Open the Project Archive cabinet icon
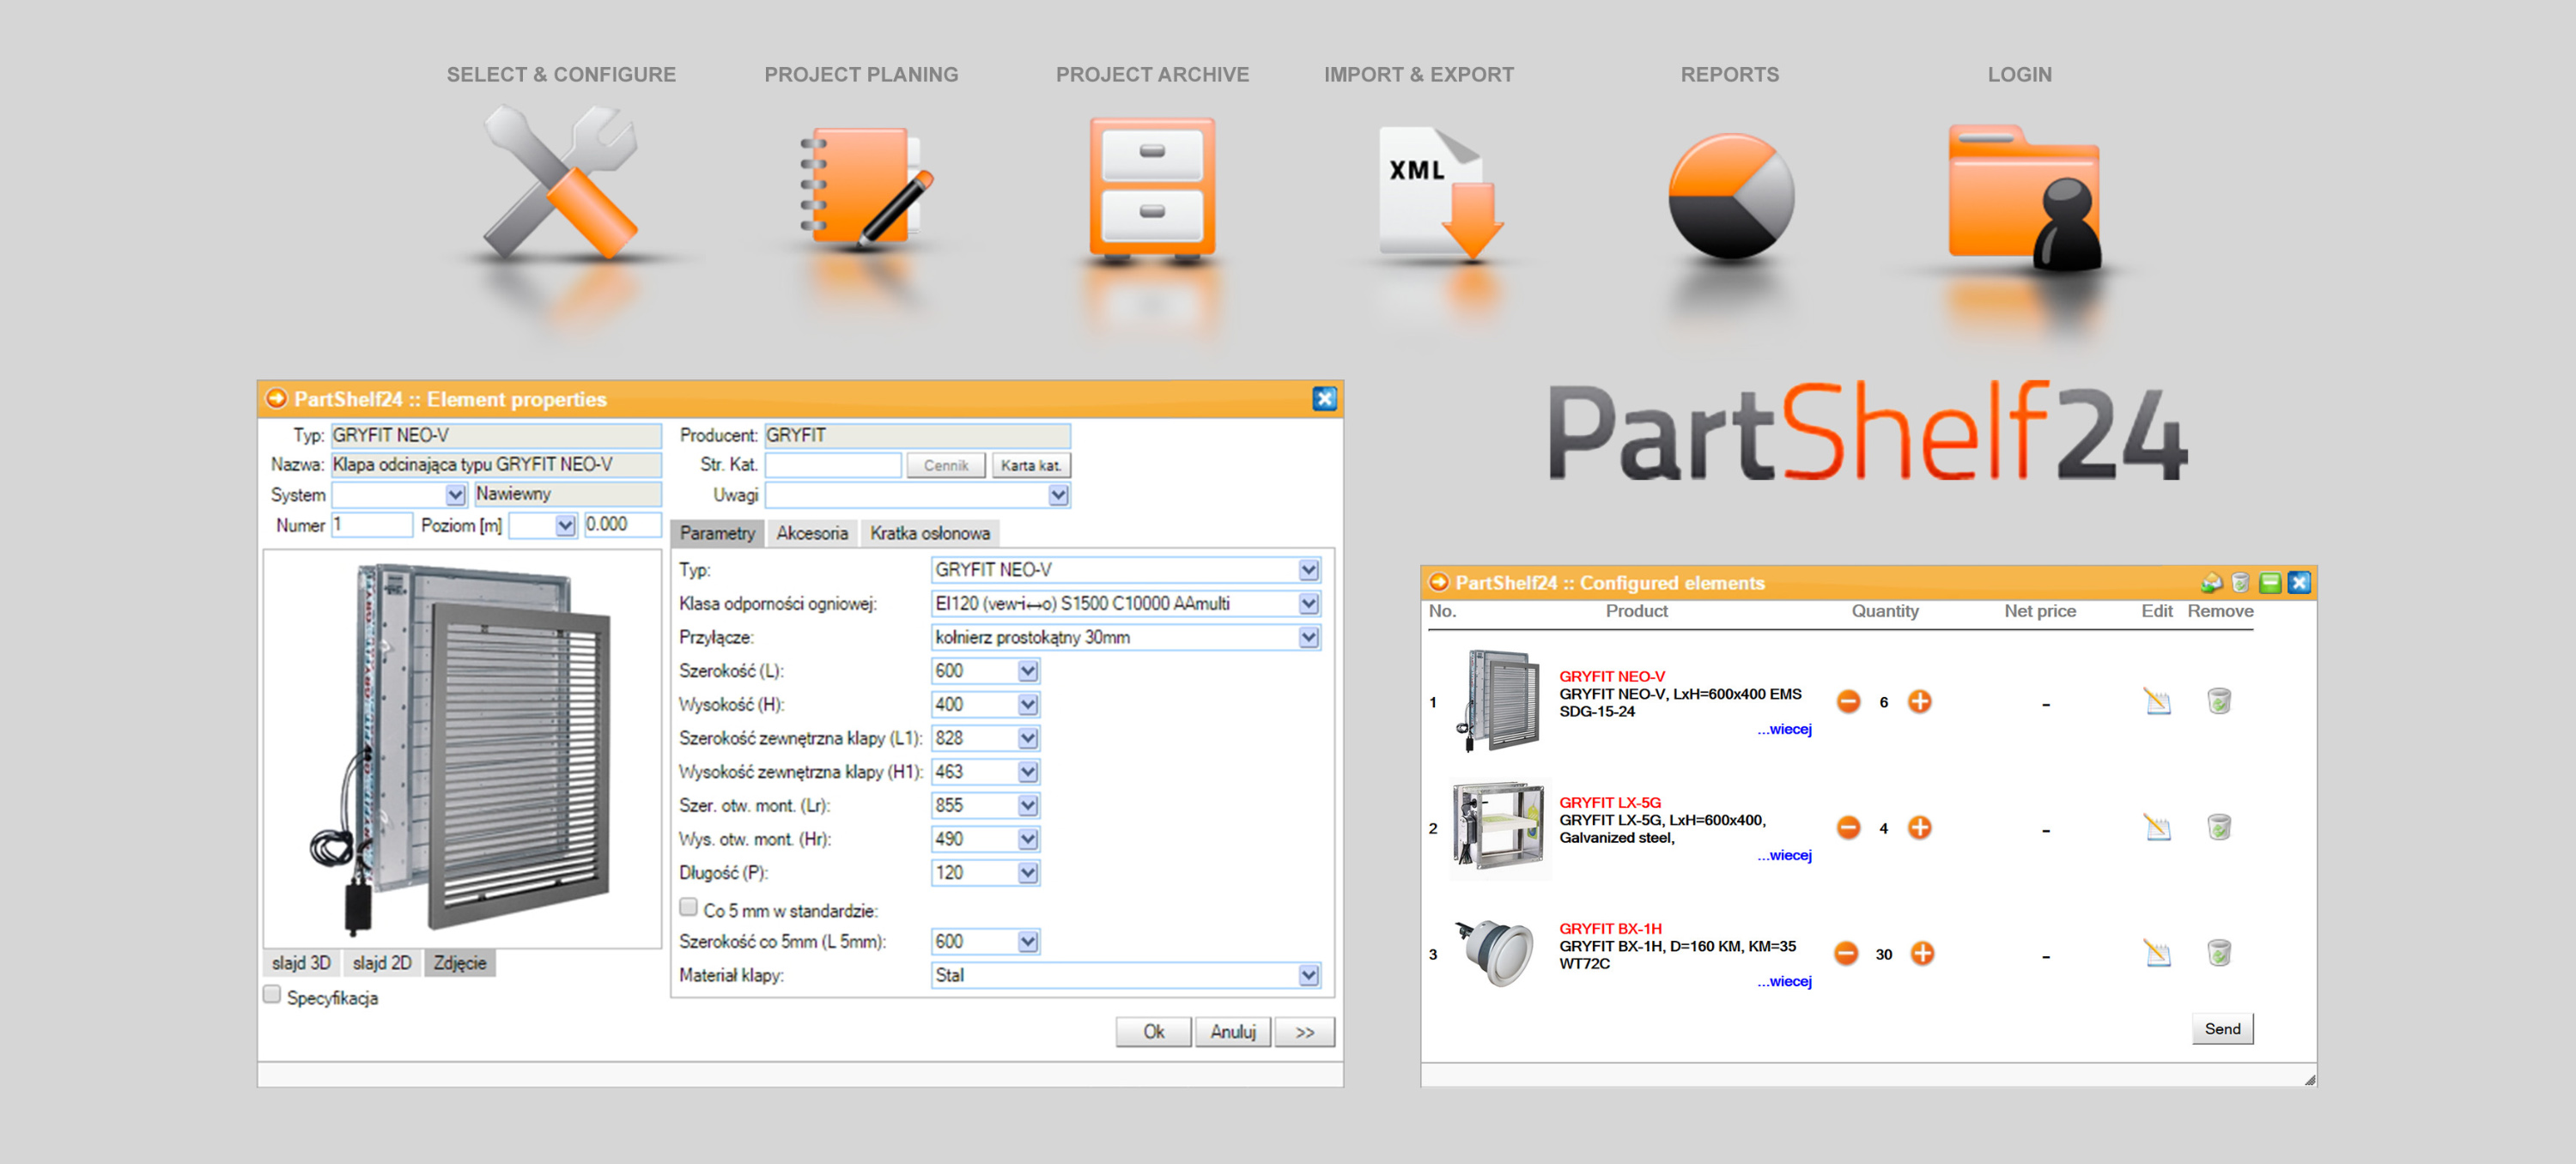 (x=1152, y=188)
